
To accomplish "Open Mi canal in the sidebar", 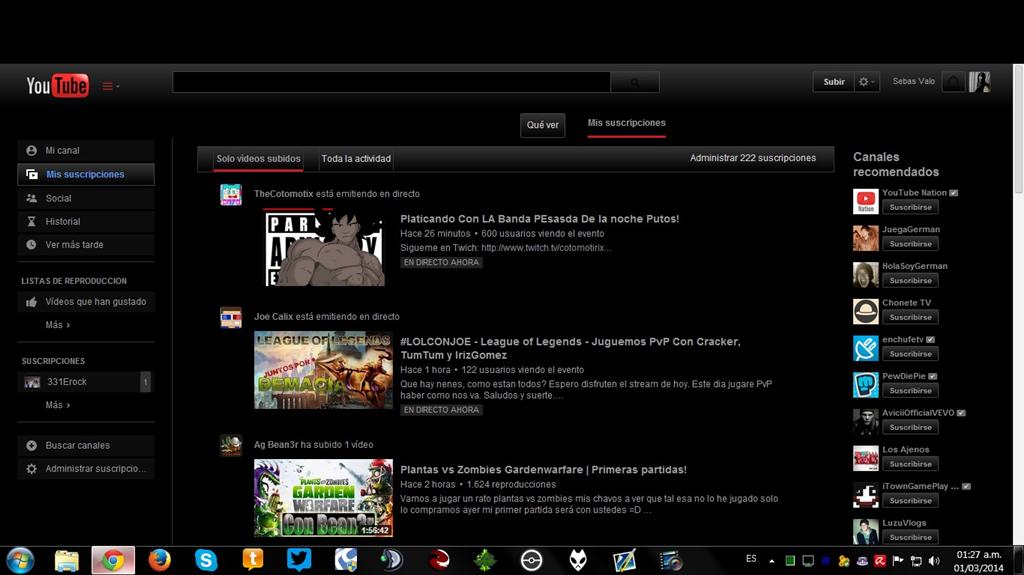I will tap(86, 150).
